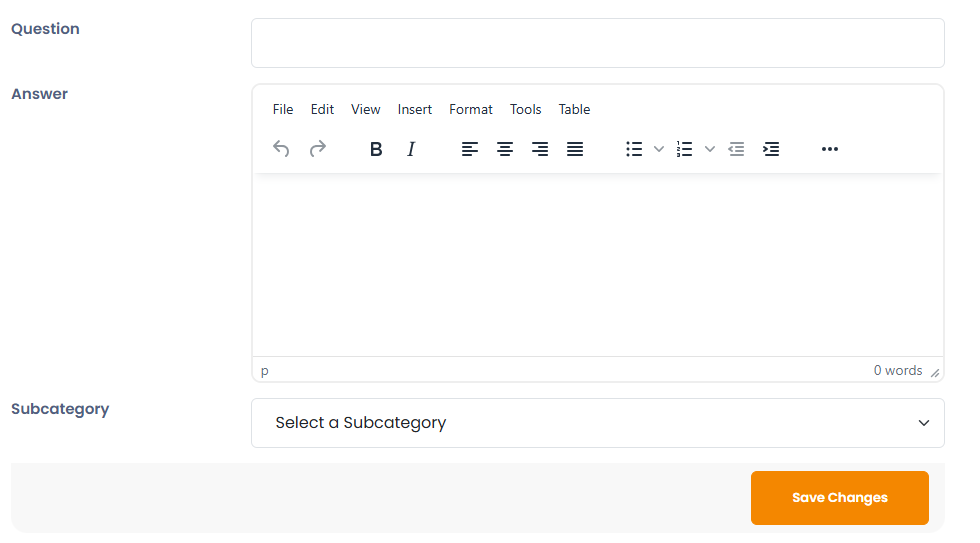This screenshot has width=980, height=543.
Task: Expand the numbered list style chevron
Action: 709,149
